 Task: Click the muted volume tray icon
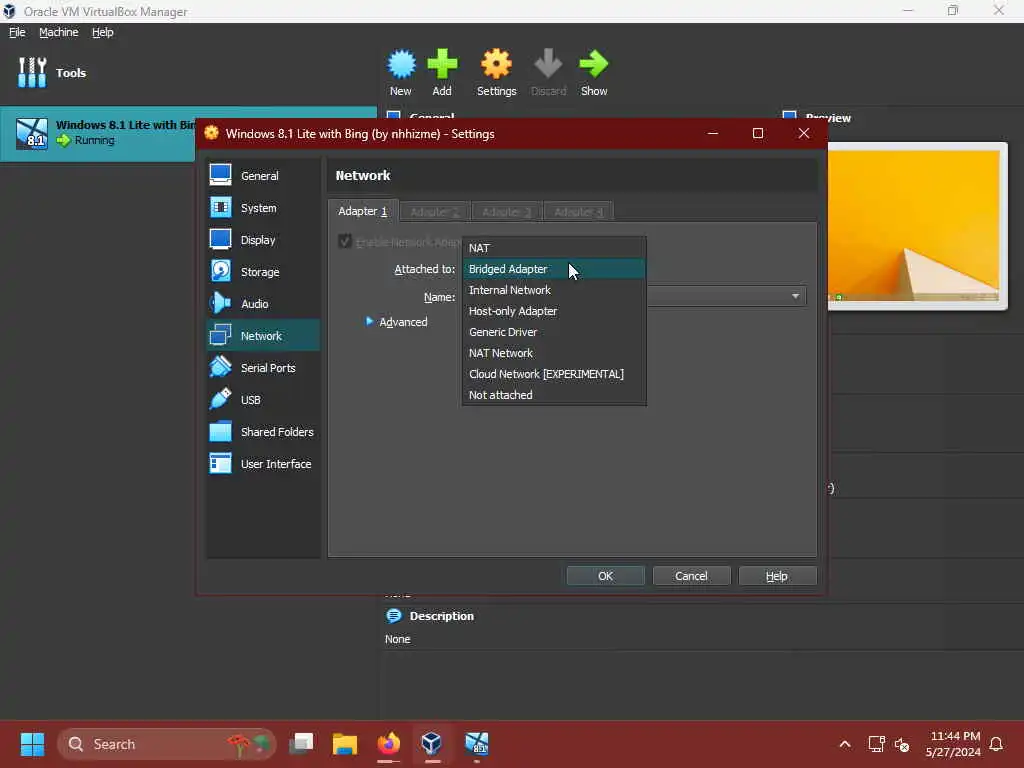click(903, 744)
